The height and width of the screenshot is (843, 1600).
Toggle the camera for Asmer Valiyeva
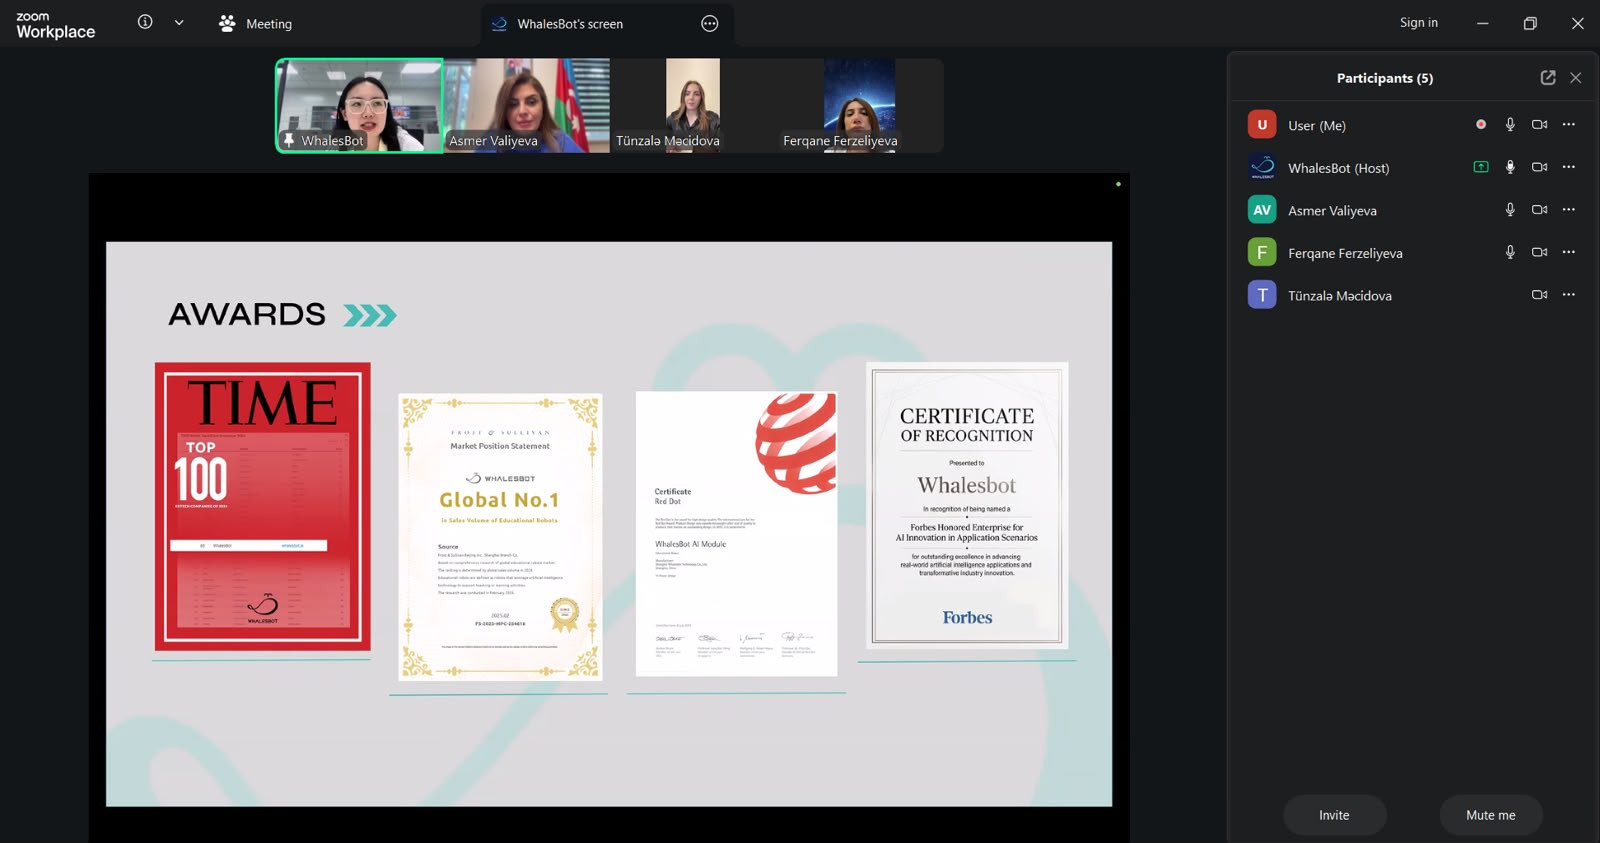click(1540, 210)
